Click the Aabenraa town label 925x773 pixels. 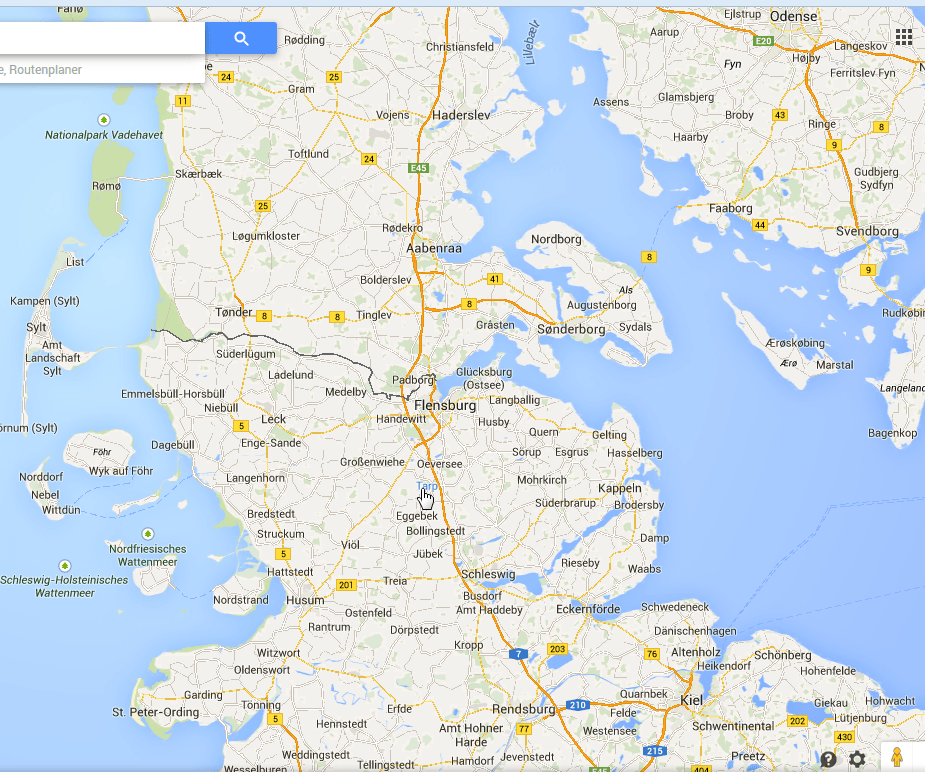click(x=434, y=248)
